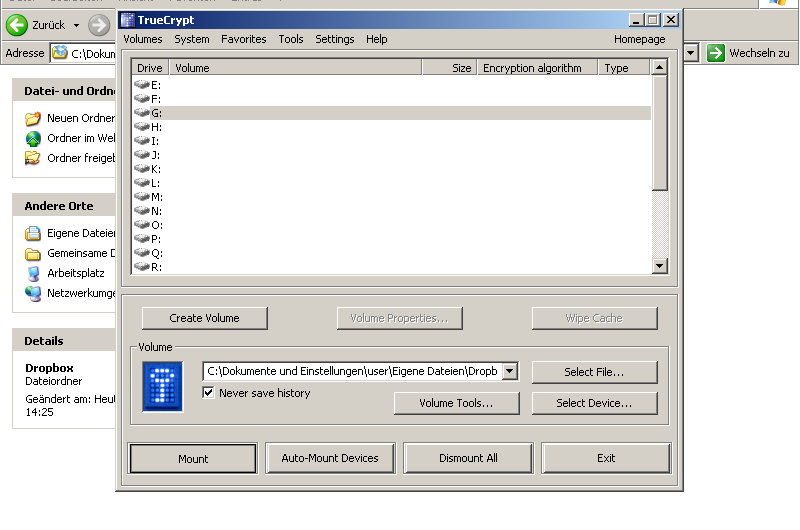Image resolution: width=800 pixels, height=530 pixels.
Task: Select drive H: slot in TrueCrypt list
Action: point(392,127)
